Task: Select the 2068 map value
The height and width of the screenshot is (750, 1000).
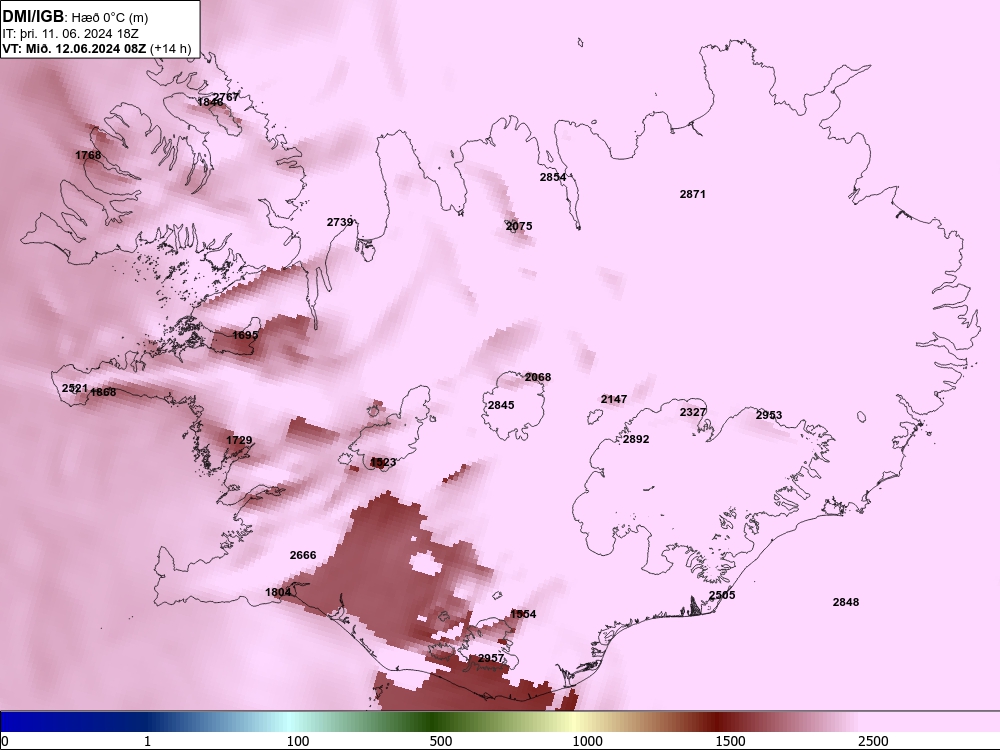Action: (x=538, y=377)
